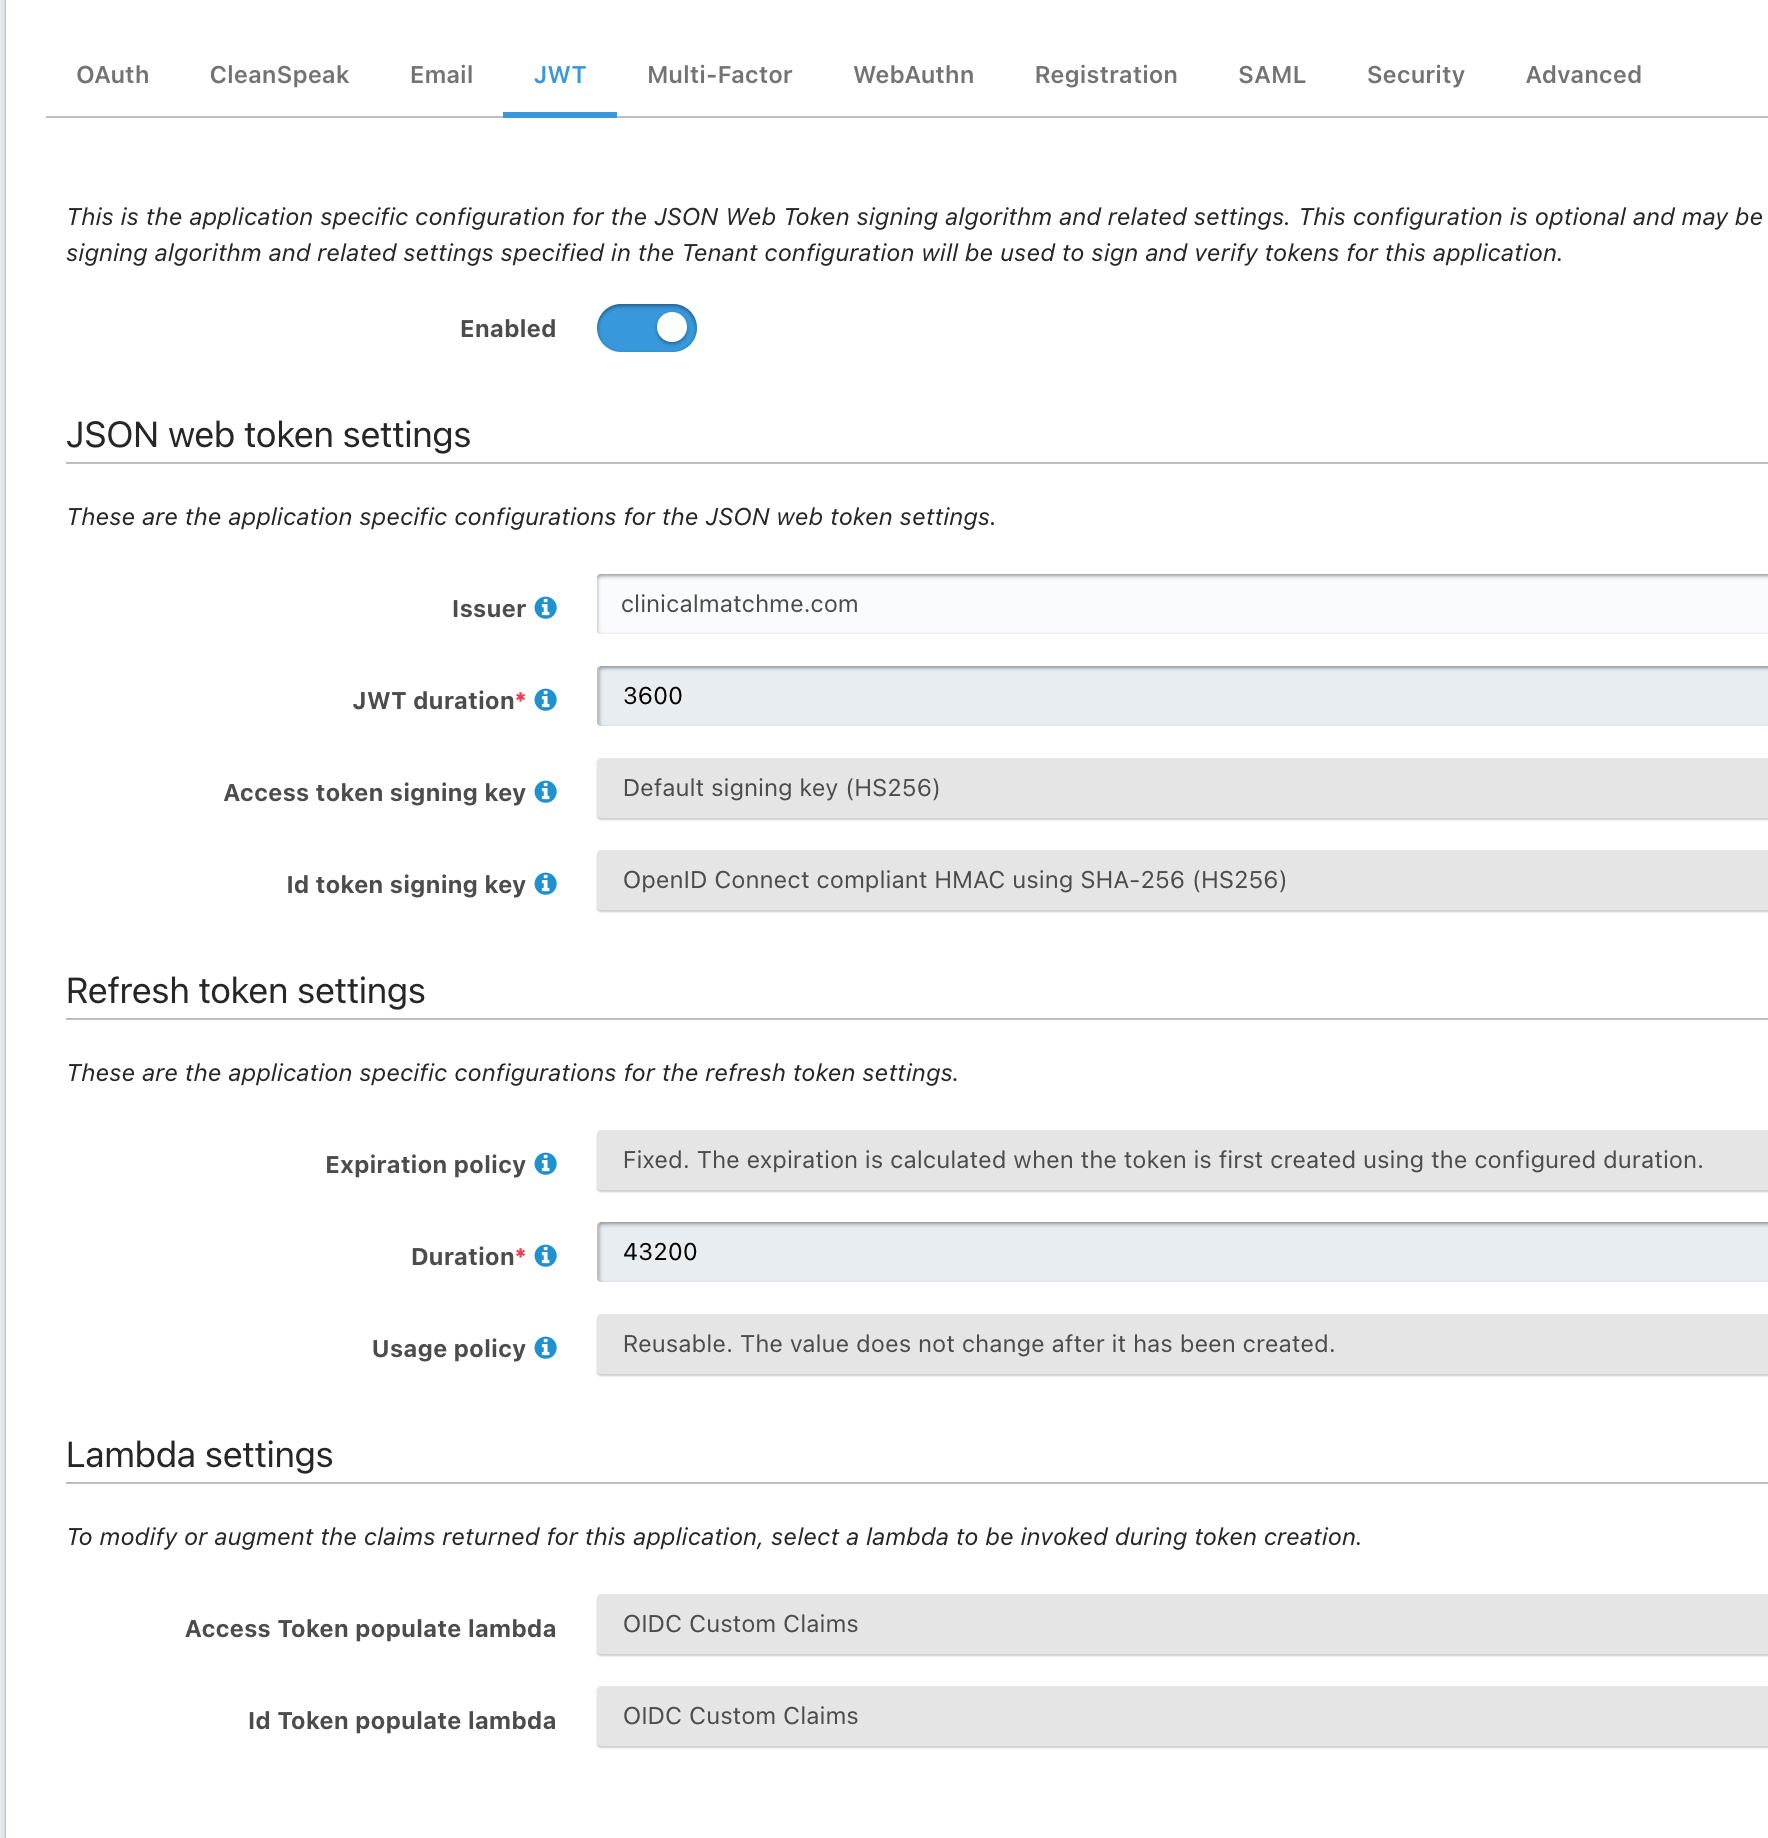Open Access Token populate lambda dropdown
The width and height of the screenshot is (1768, 1838).
click(1182, 1625)
